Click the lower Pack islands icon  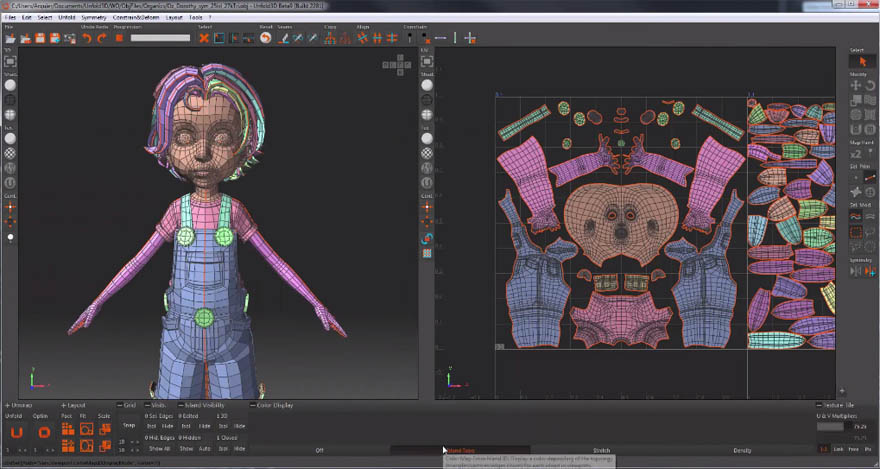tap(68, 446)
